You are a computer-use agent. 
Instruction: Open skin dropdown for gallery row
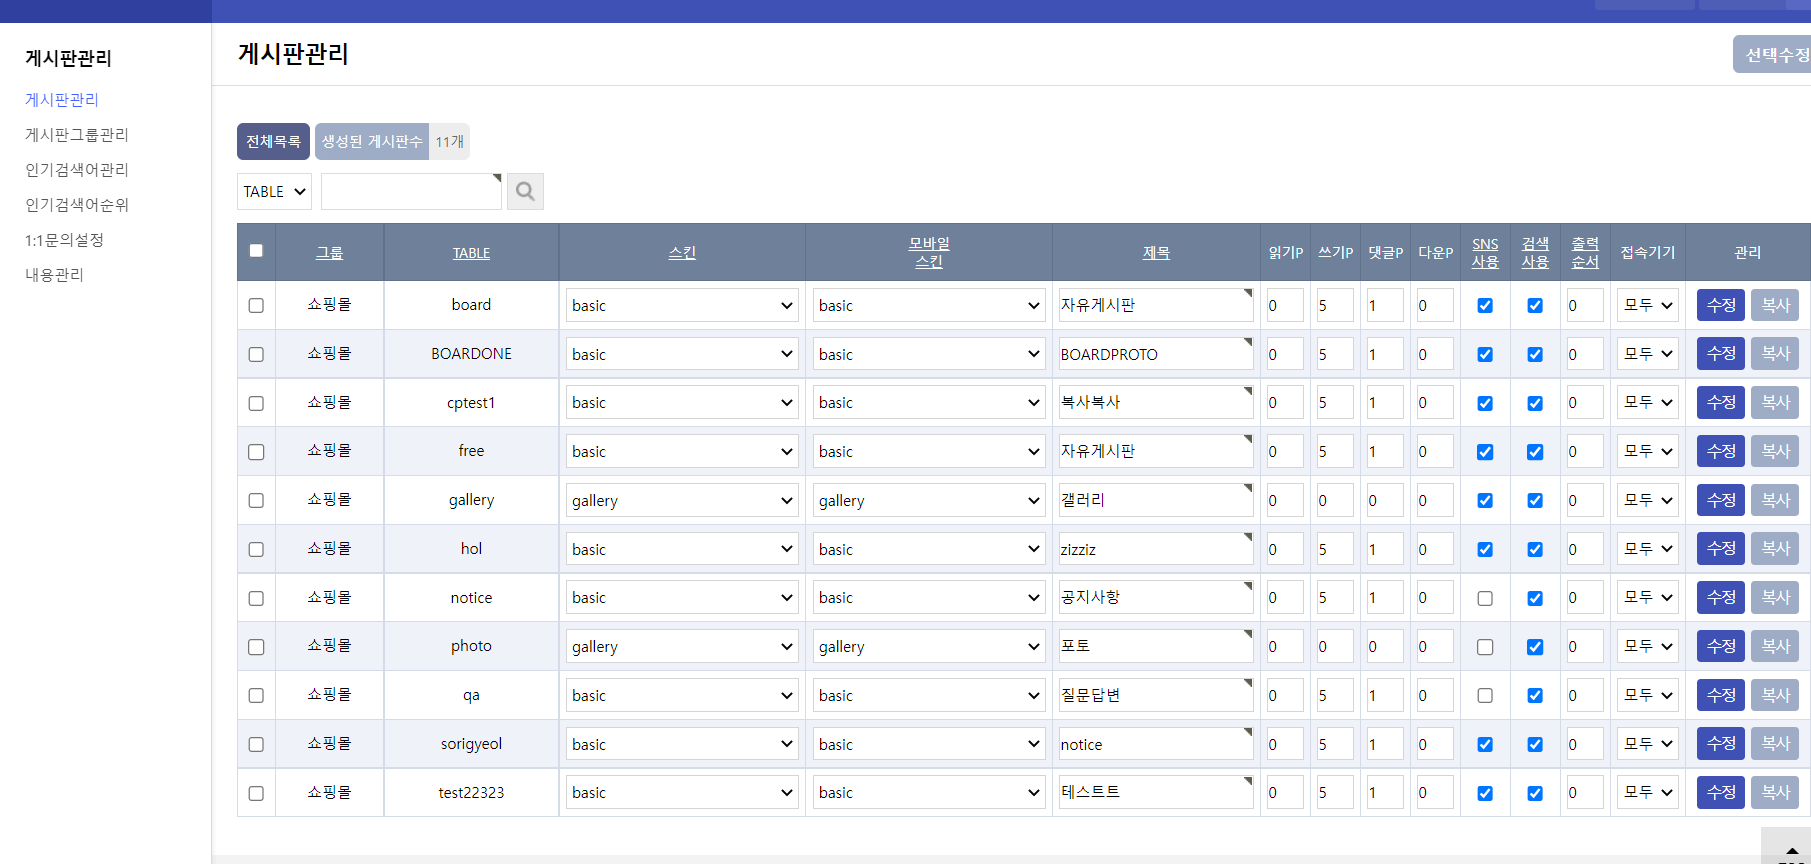pyautogui.click(x=682, y=500)
